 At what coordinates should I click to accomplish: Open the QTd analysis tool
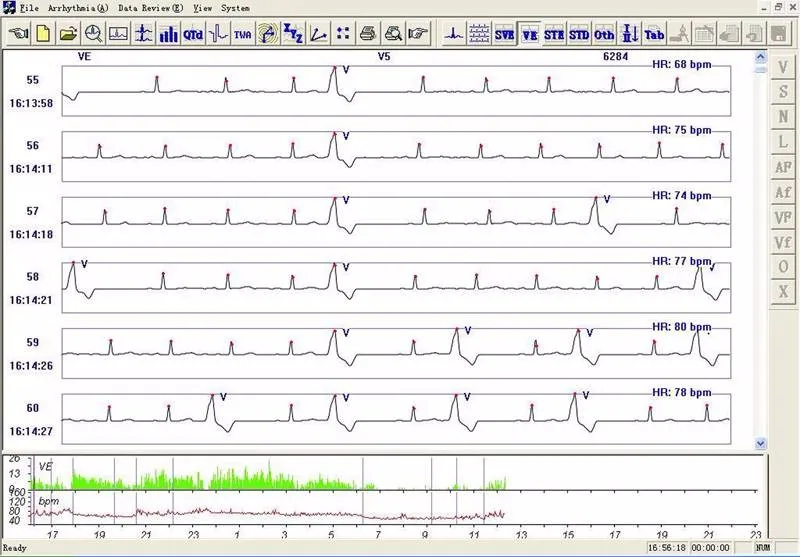point(193,34)
